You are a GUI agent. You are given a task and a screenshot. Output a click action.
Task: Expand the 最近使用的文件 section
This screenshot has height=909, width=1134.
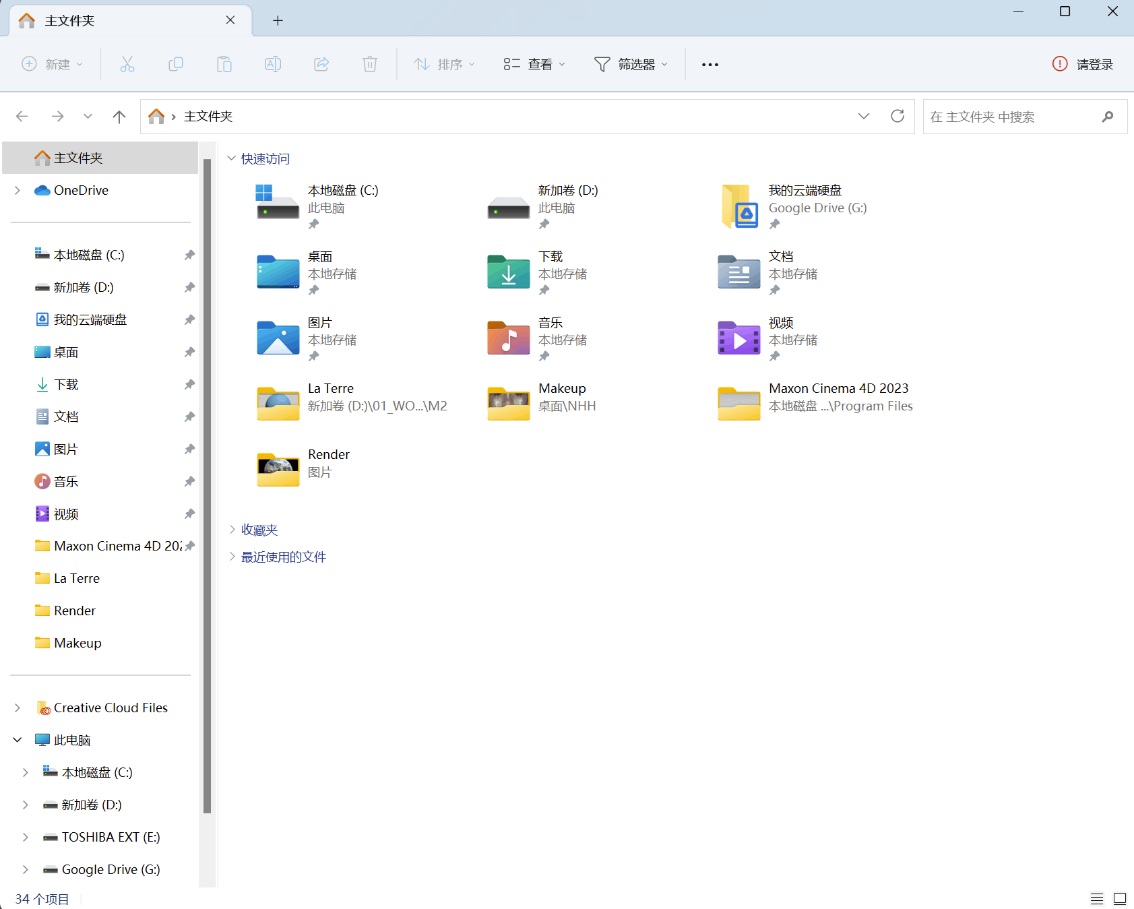pyautogui.click(x=231, y=557)
